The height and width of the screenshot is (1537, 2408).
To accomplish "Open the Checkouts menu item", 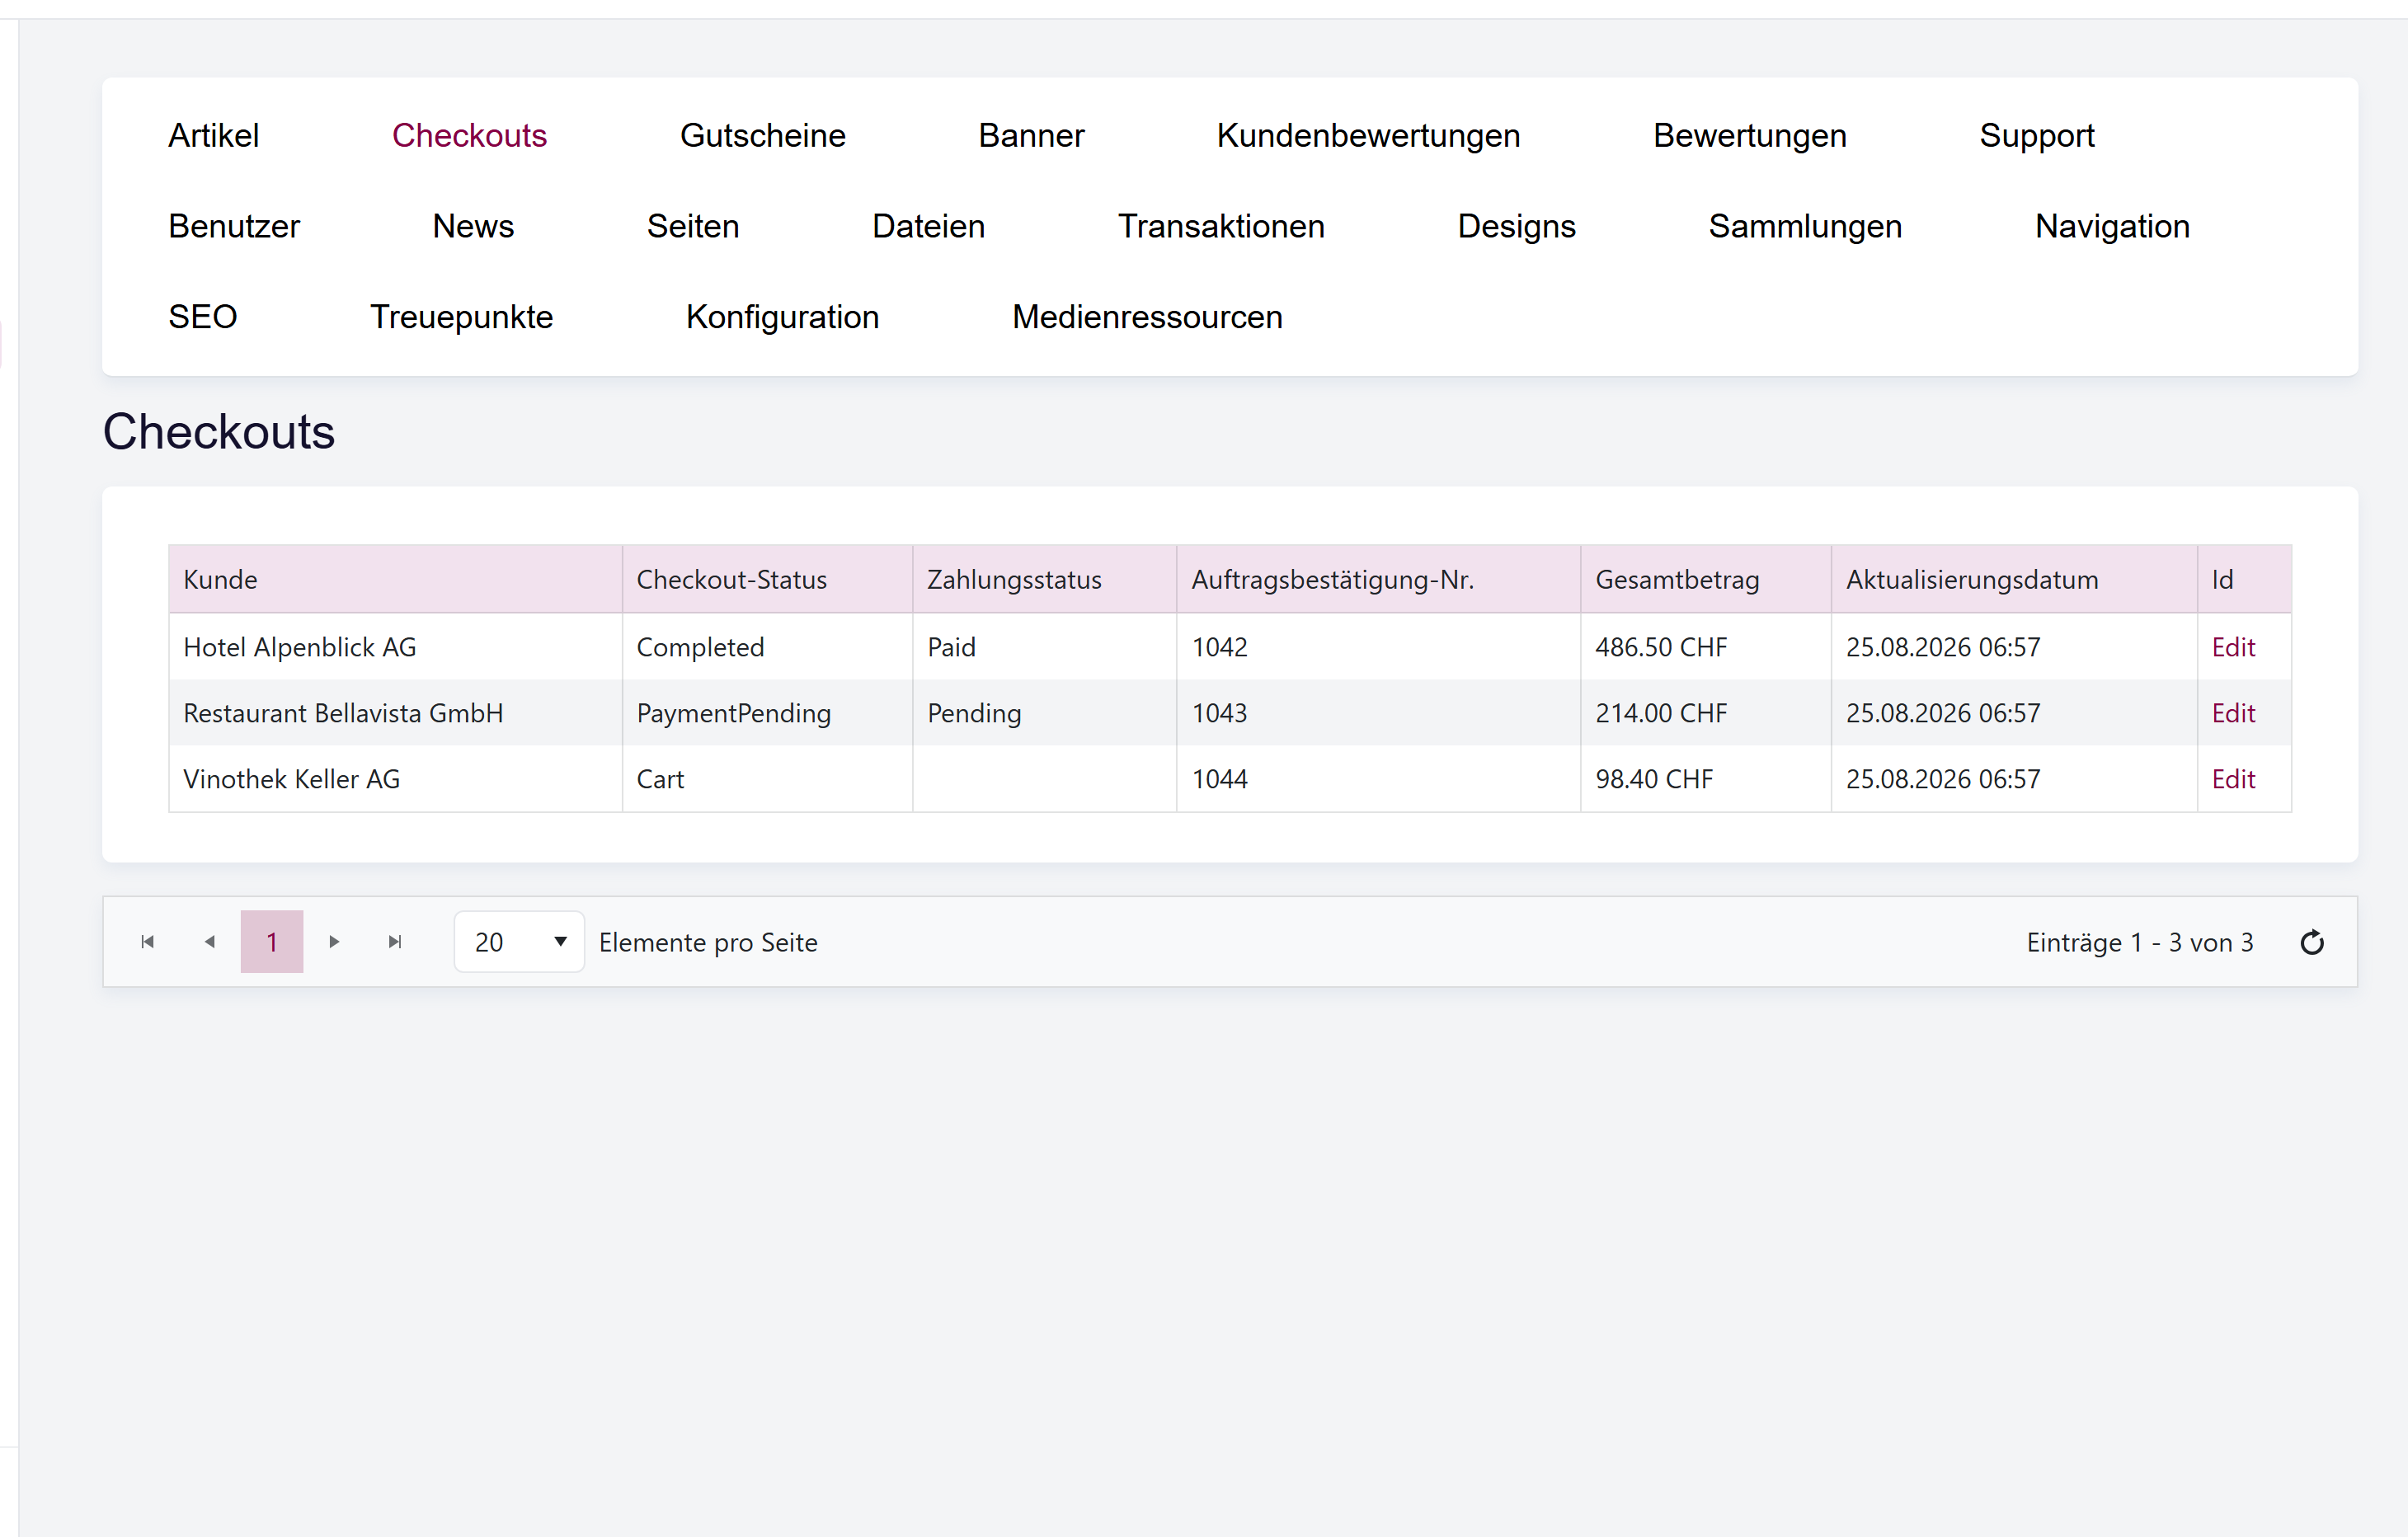I will pyautogui.click(x=469, y=136).
